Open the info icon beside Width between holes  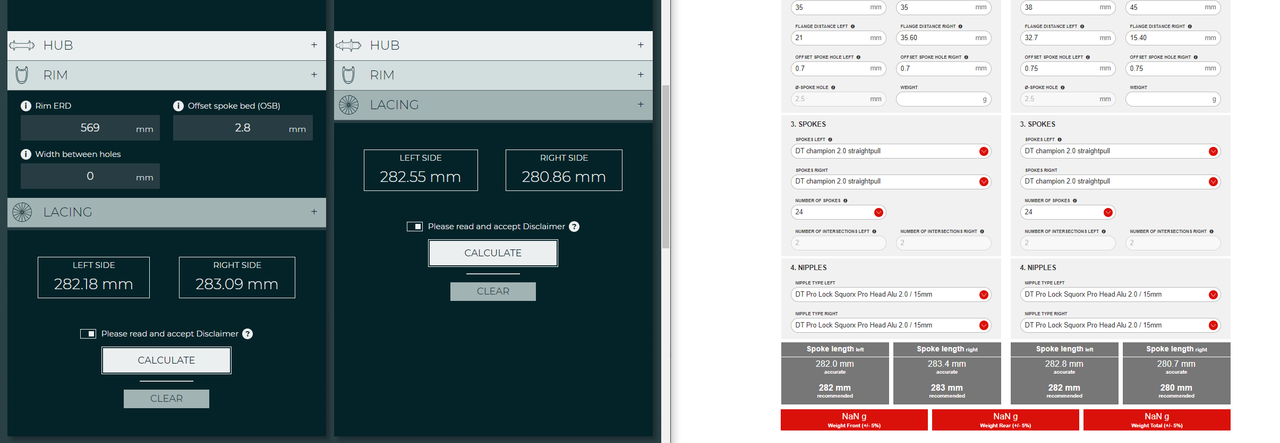pos(26,154)
